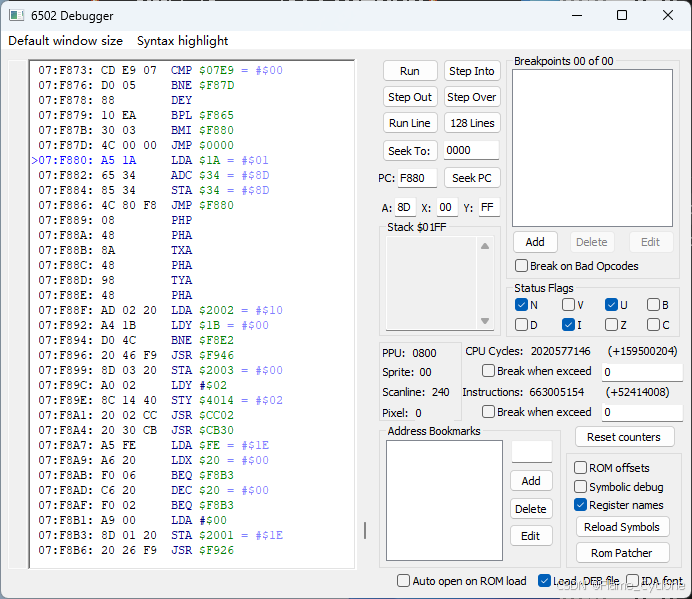Toggle the Load .DEB file checkbox
The height and width of the screenshot is (599, 692).
tap(579, 581)
